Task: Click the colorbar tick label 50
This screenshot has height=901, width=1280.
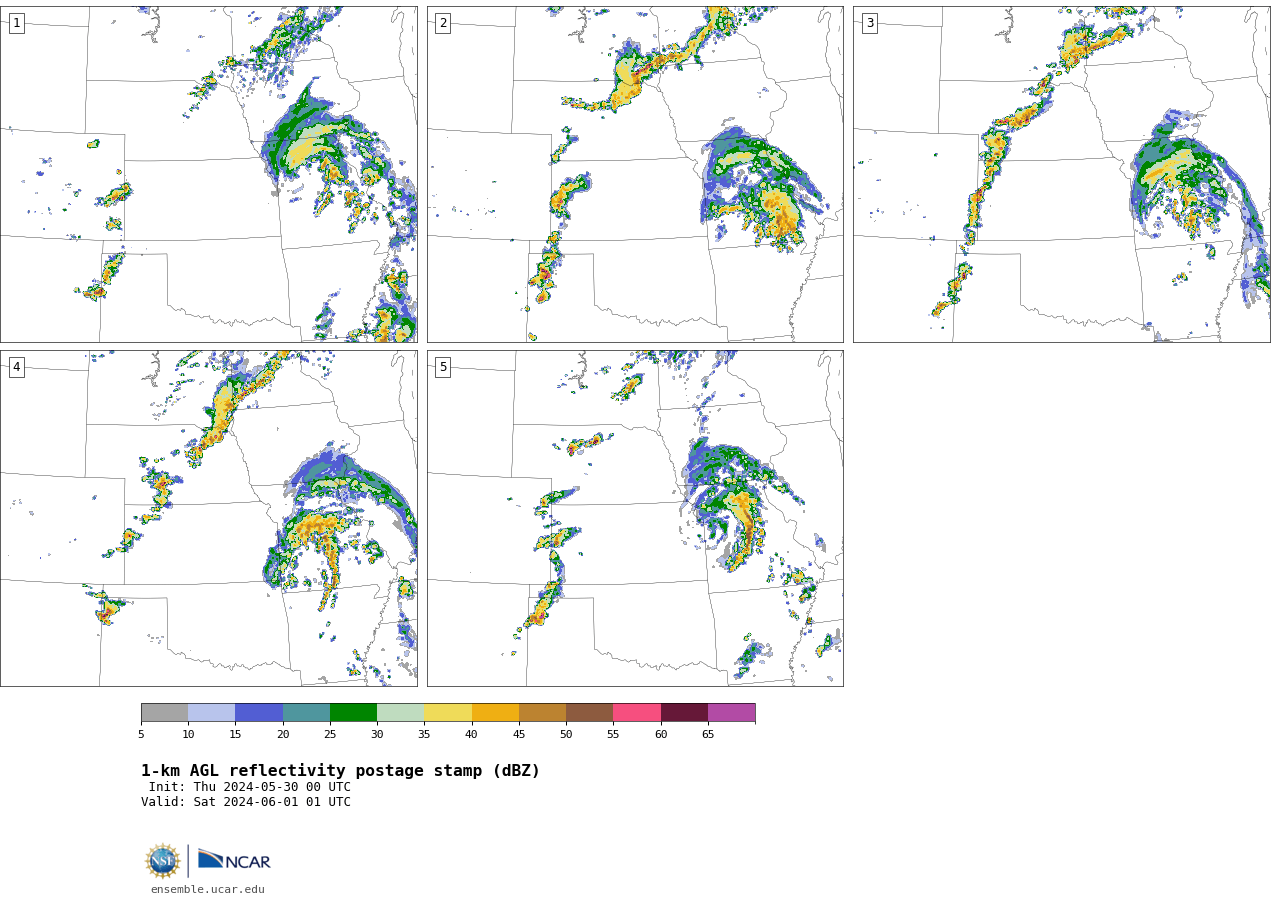Action: [x=566, y=735]
